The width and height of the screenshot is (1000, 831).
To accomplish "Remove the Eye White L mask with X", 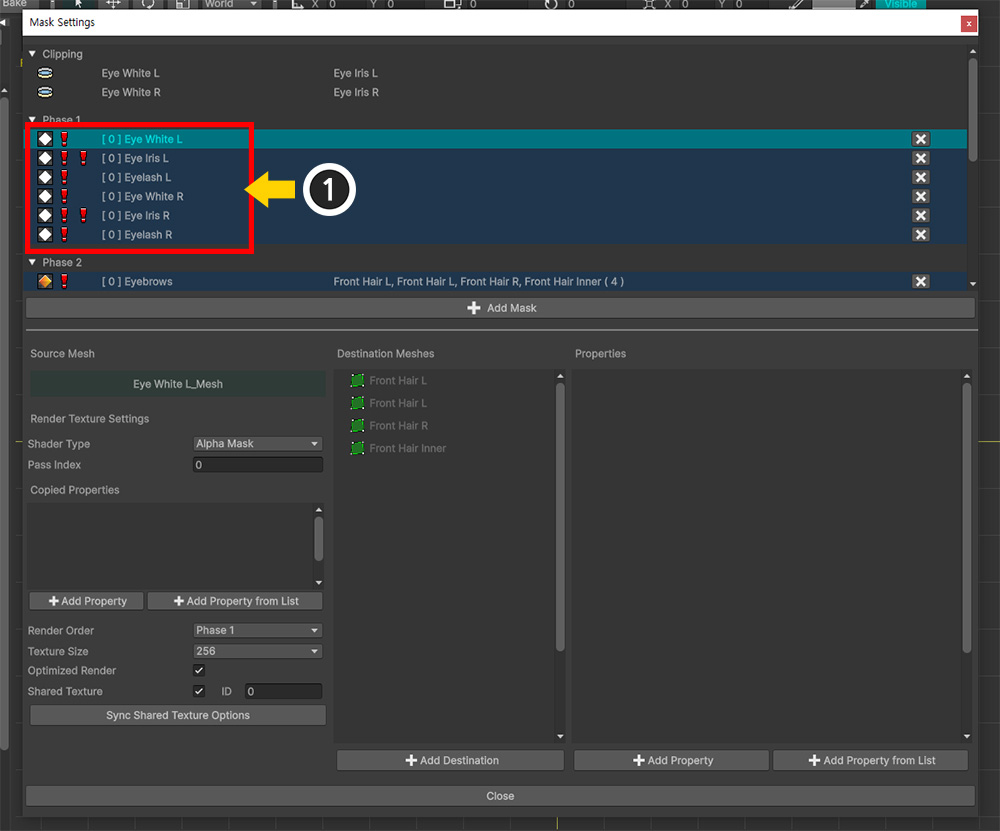I will click(920, 139).
